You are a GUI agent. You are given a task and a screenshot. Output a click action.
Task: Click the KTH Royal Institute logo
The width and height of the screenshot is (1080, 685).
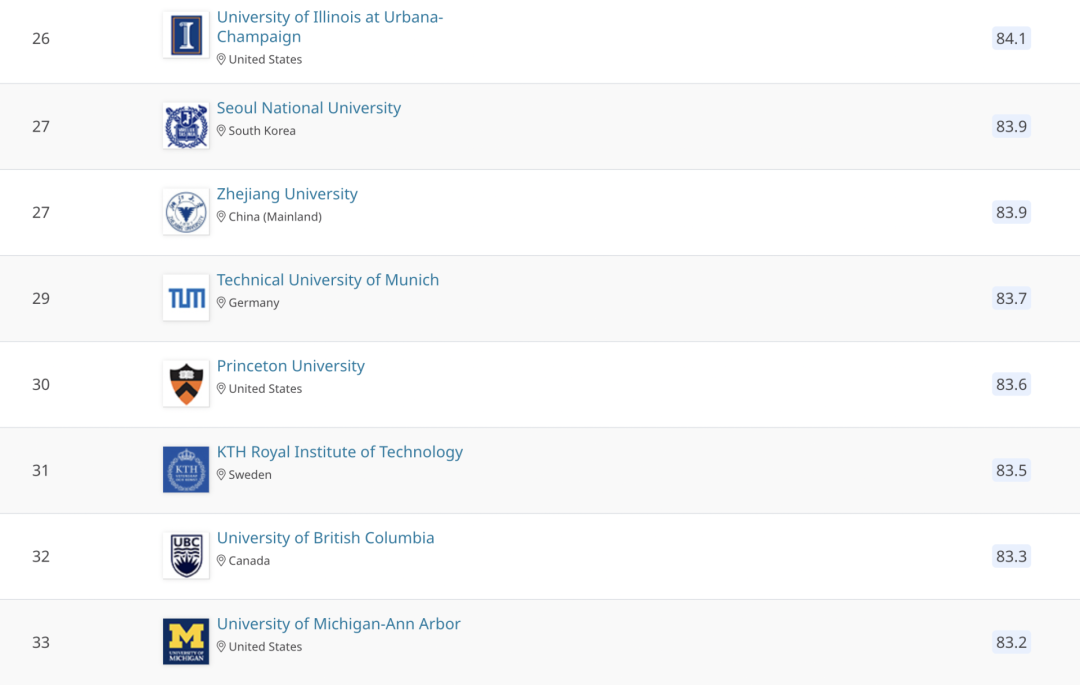(186, 470)
